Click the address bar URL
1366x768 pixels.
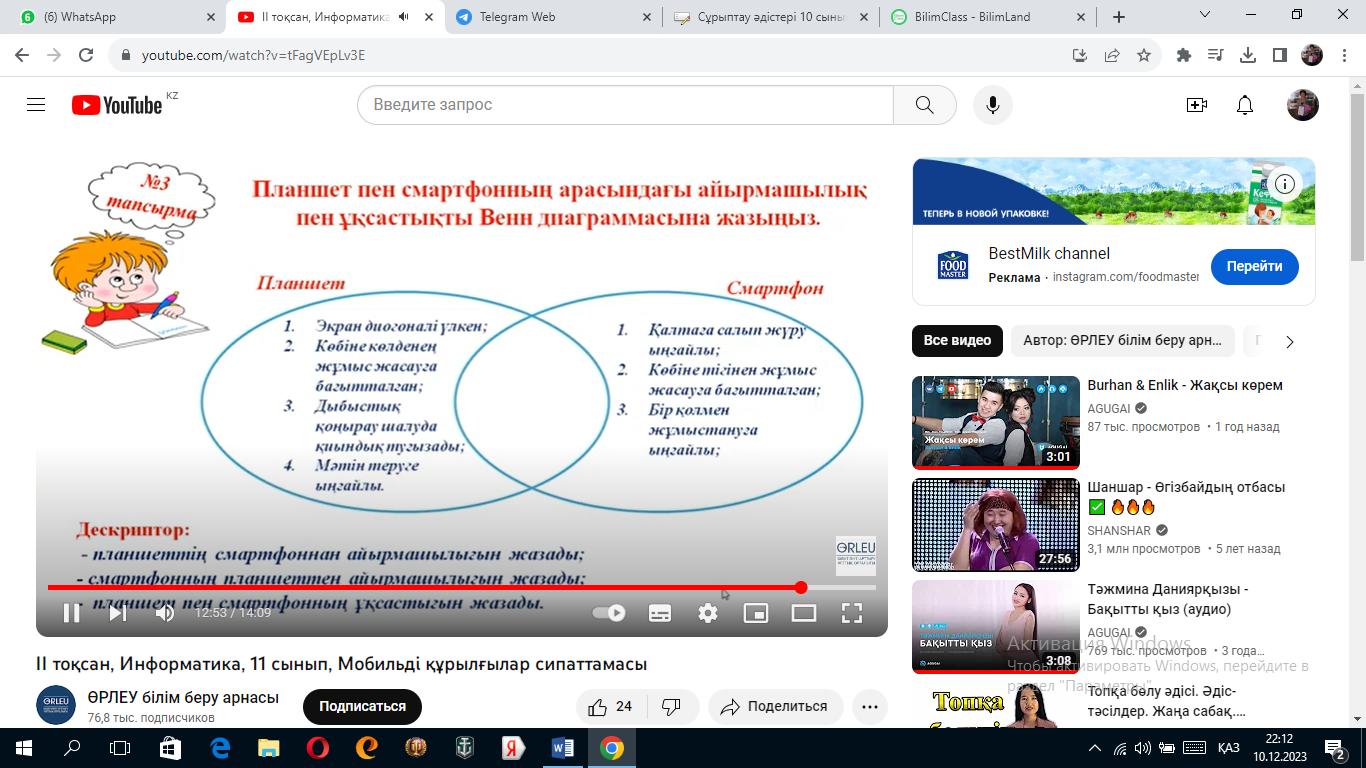pyautogui.click(x=254, y=56)
